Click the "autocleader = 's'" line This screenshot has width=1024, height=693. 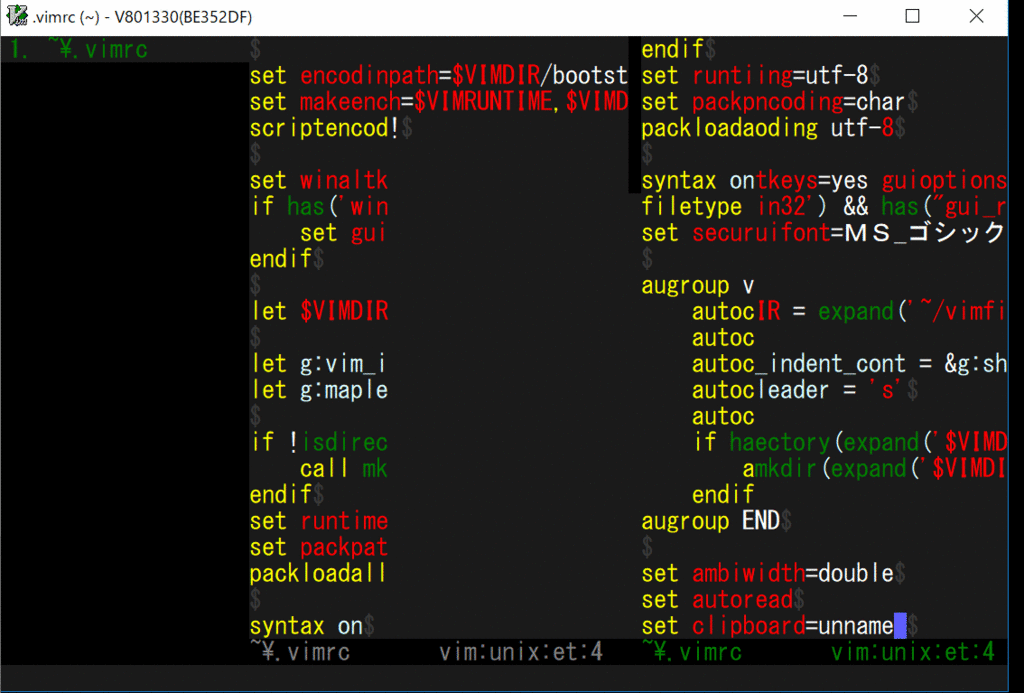pos(797,390)
